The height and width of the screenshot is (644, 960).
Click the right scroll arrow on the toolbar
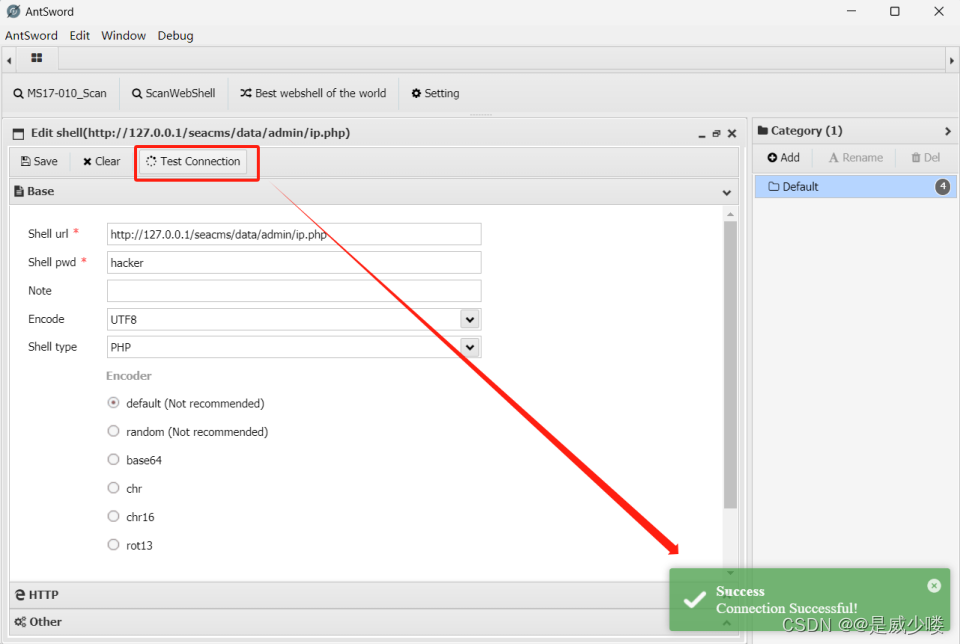point(951,58)
